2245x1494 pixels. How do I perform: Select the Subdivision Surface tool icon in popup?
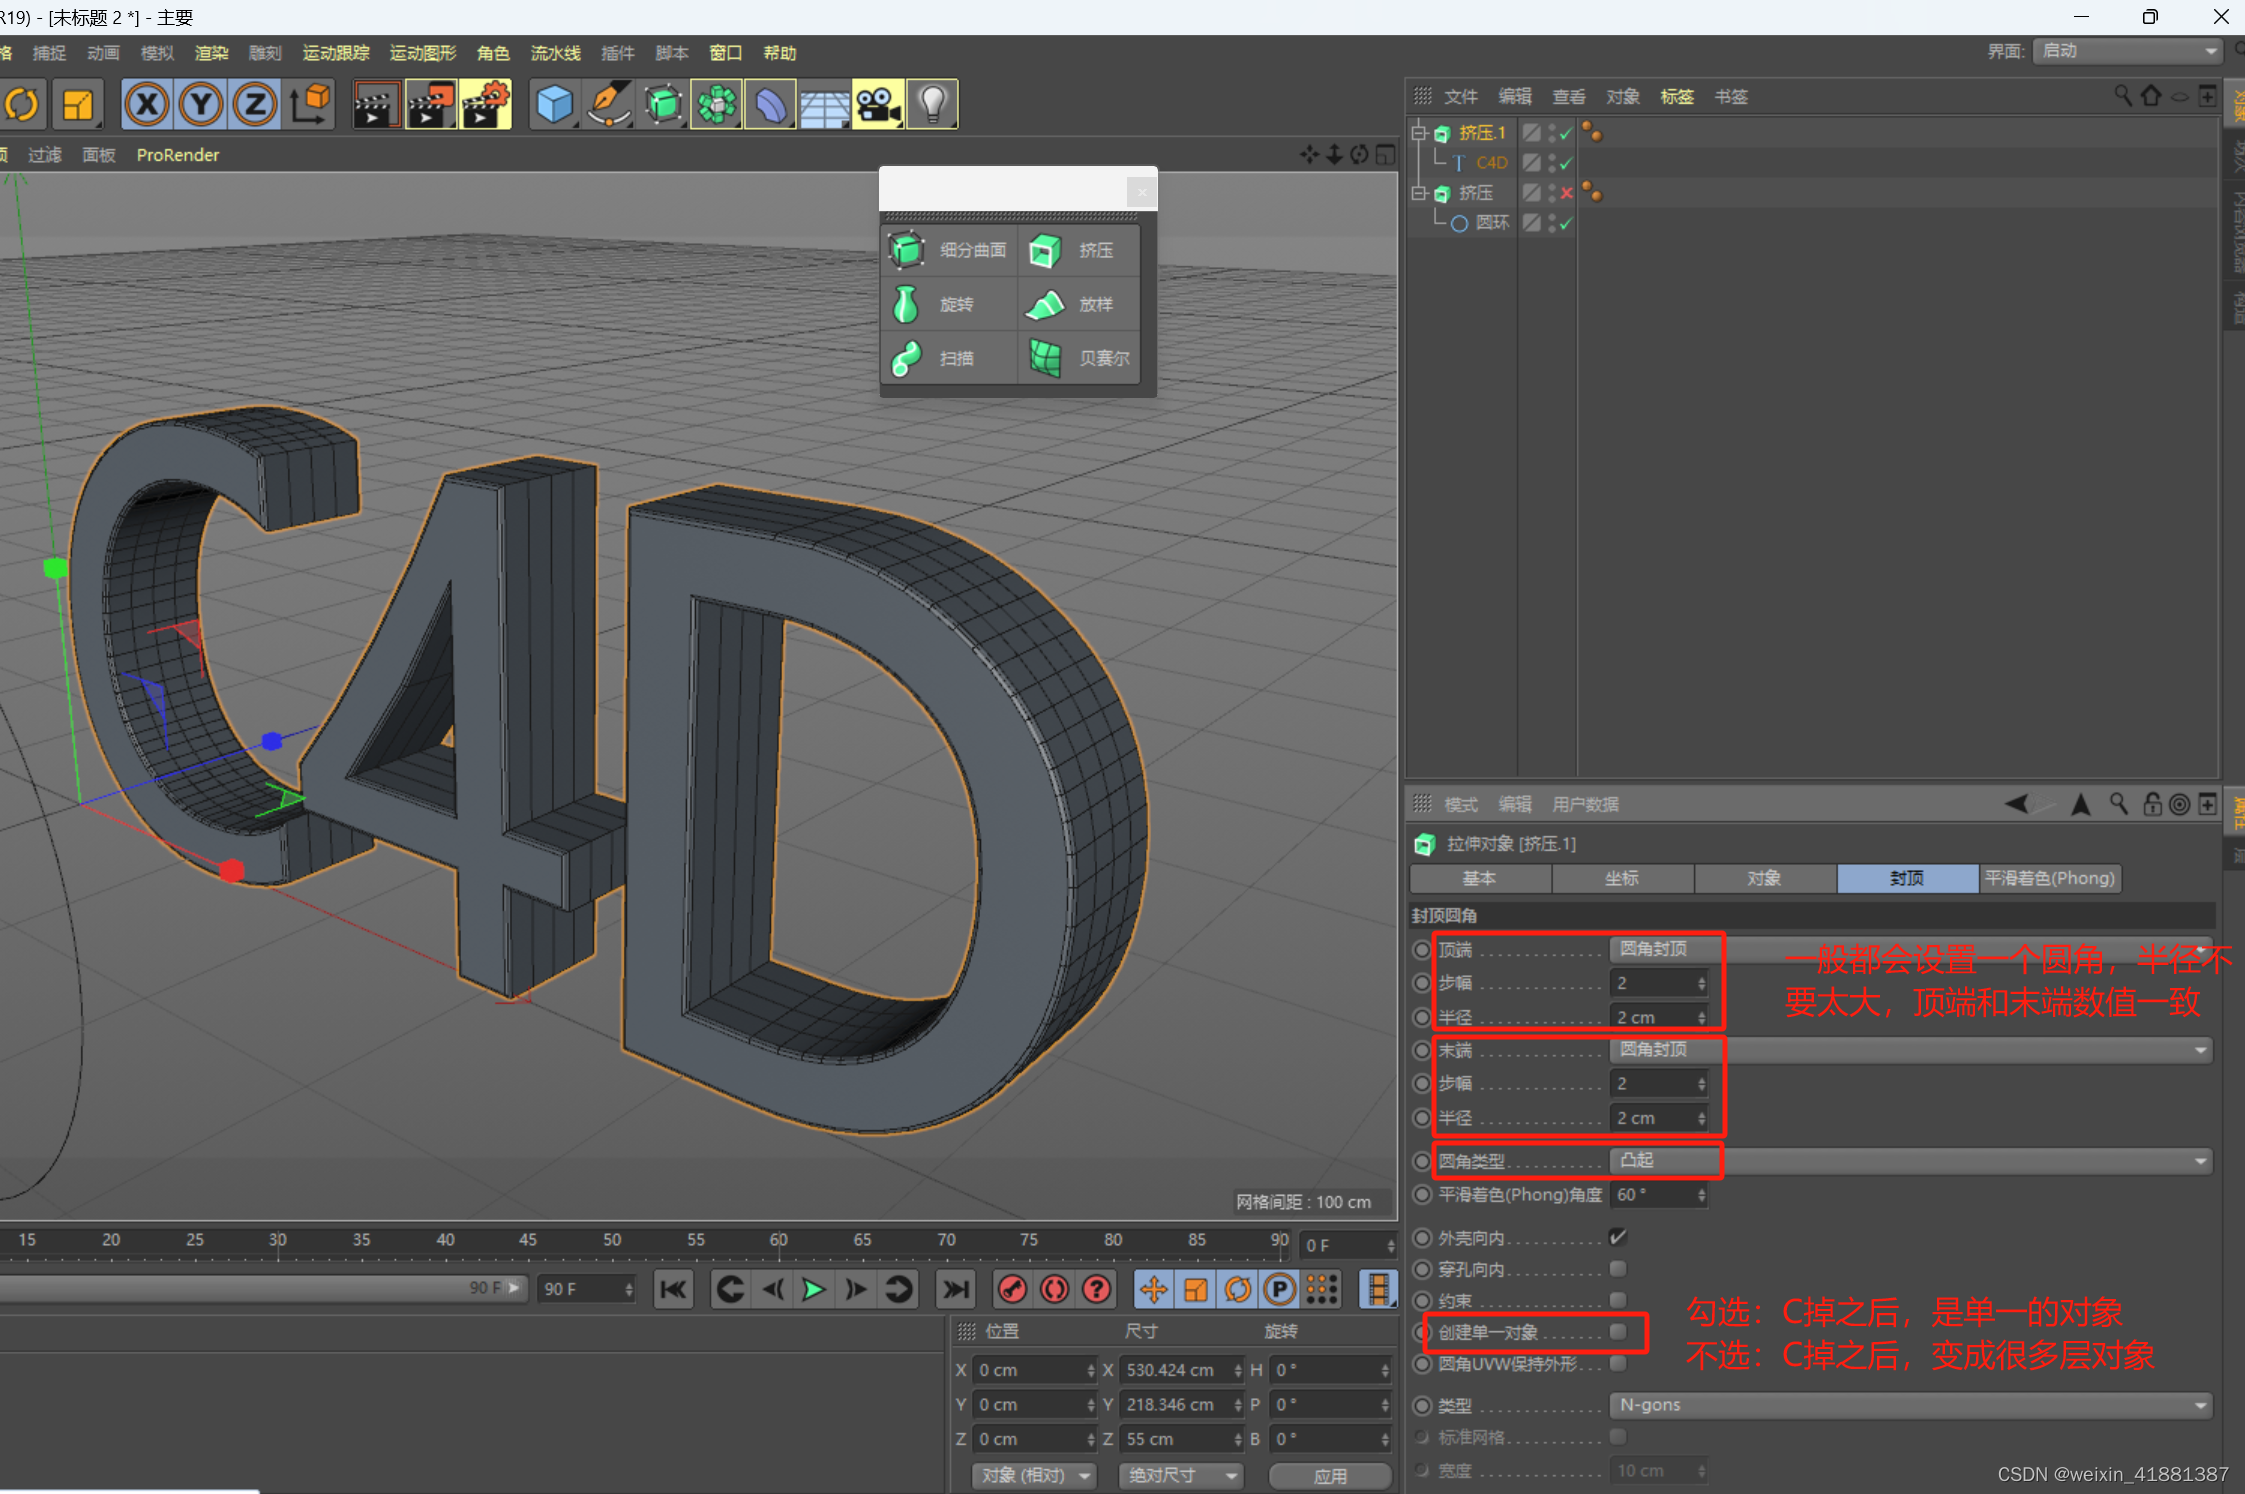pos(906,250)
